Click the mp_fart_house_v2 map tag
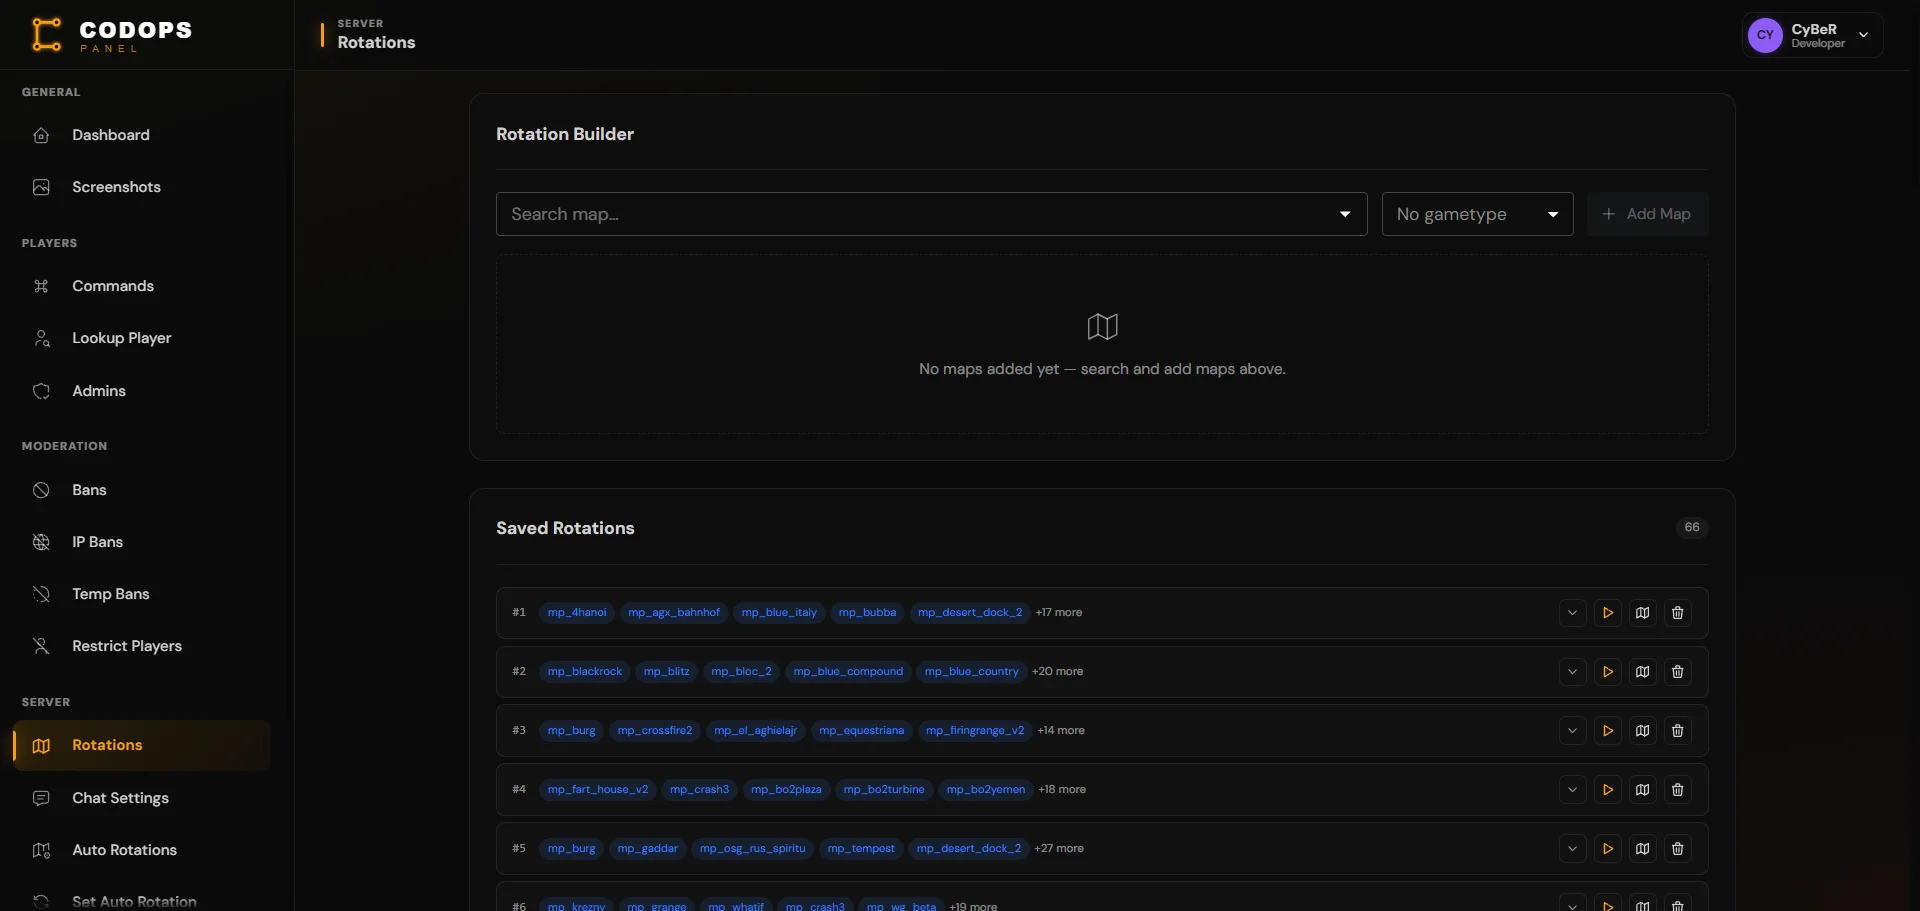1920x911 pixels. pos(598,789)
